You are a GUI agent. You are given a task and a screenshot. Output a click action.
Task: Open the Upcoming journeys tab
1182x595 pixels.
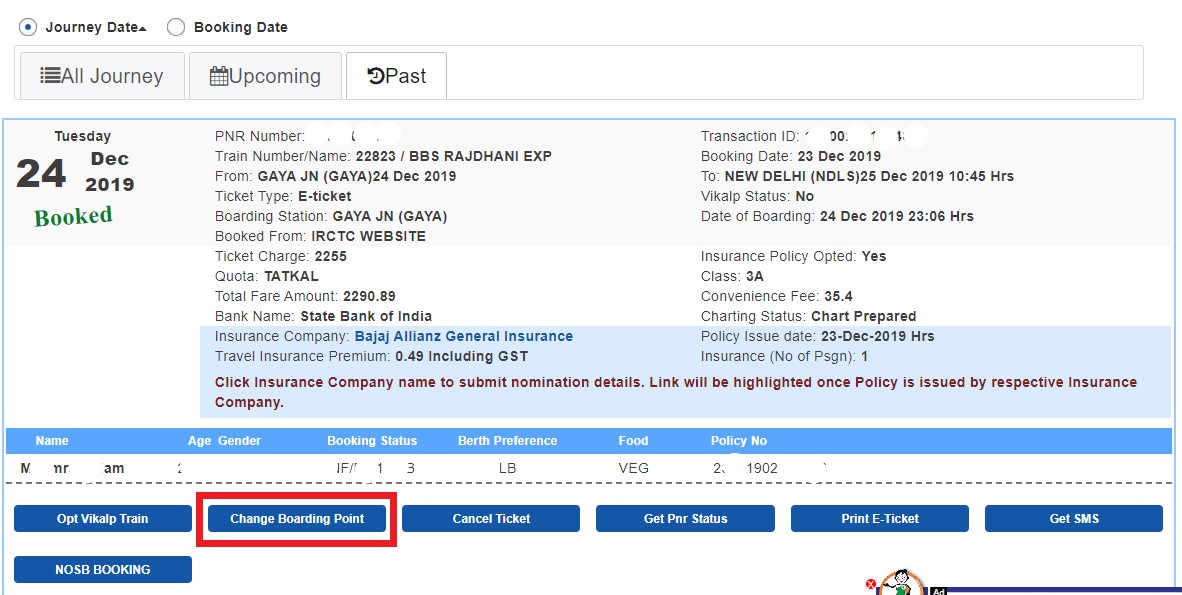265,75
